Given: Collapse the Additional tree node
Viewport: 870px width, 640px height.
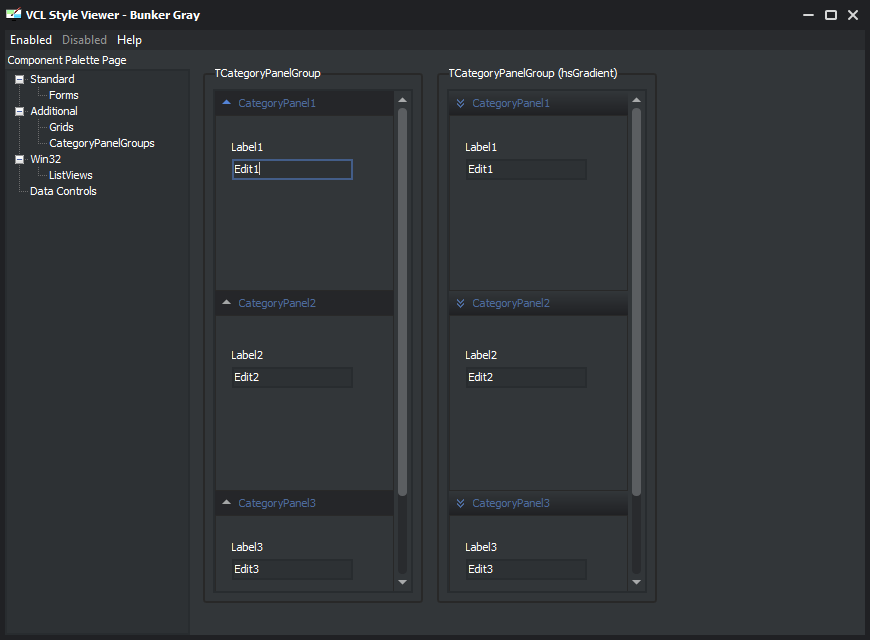Looking at the screenshot, I should [19, 112].
